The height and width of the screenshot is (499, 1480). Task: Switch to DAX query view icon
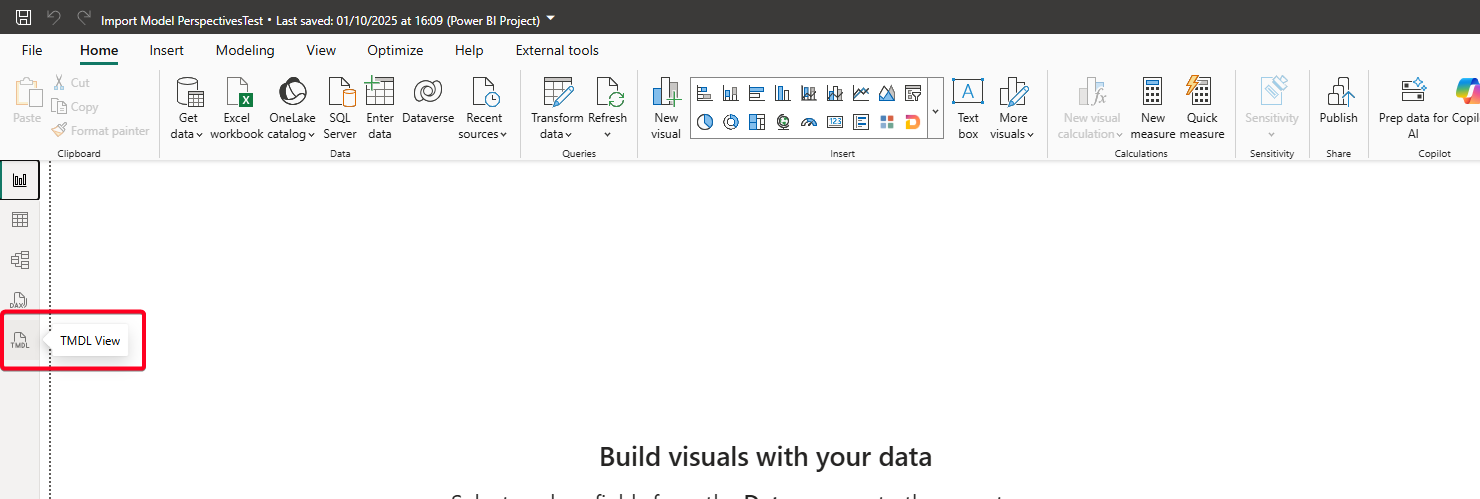20,300
